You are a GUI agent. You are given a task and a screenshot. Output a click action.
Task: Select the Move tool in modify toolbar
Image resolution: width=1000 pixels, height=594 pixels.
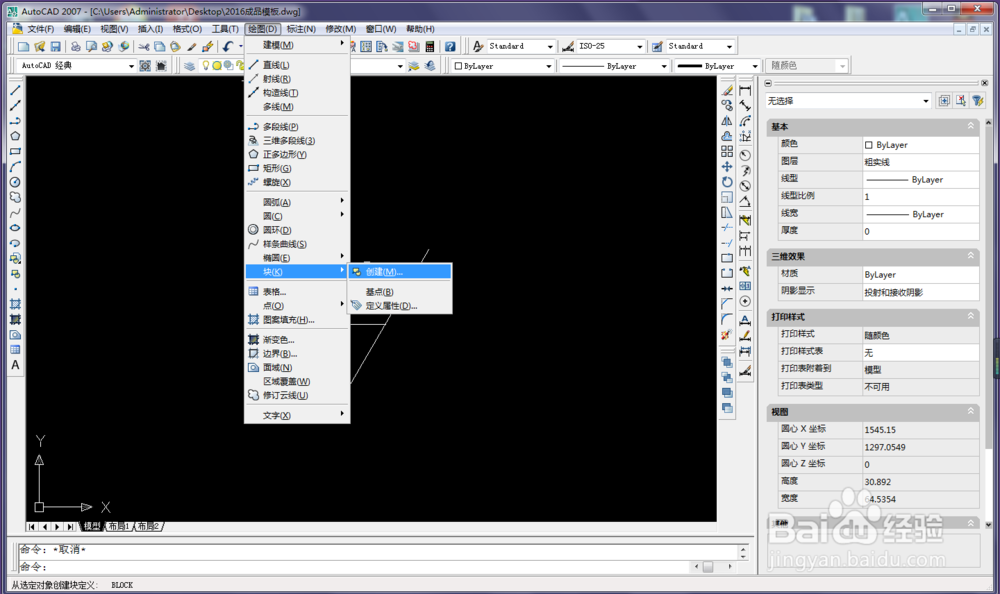pos(727,167)
